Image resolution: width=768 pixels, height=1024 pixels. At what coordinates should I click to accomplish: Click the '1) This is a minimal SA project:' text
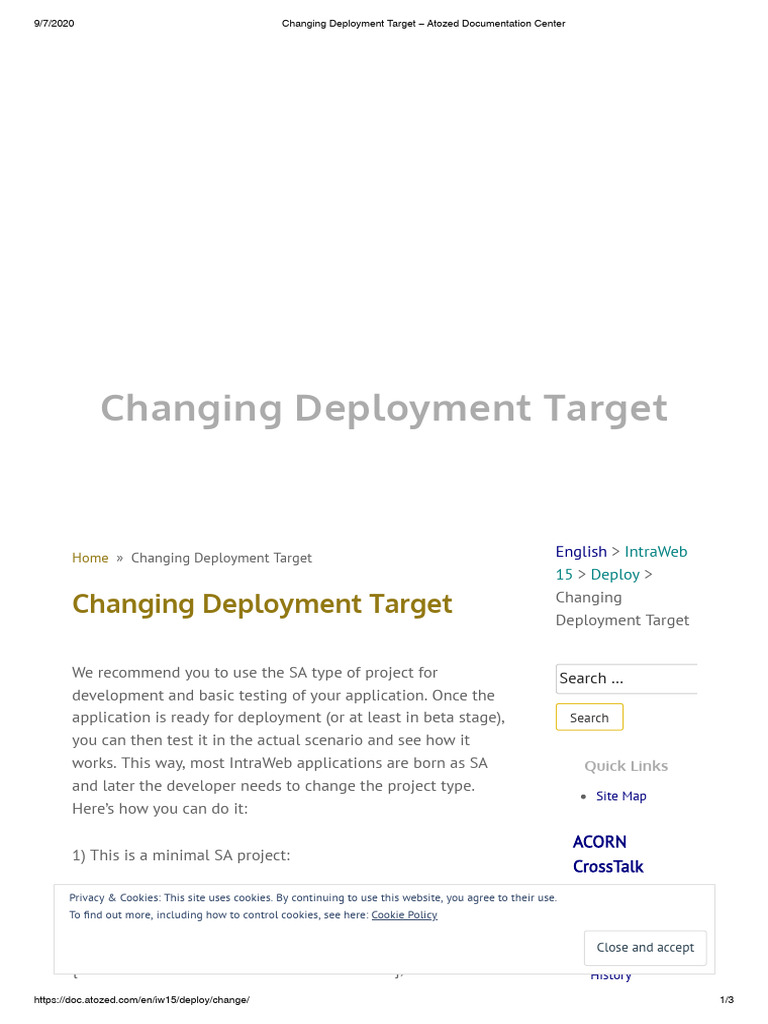[x=181, y=856]
